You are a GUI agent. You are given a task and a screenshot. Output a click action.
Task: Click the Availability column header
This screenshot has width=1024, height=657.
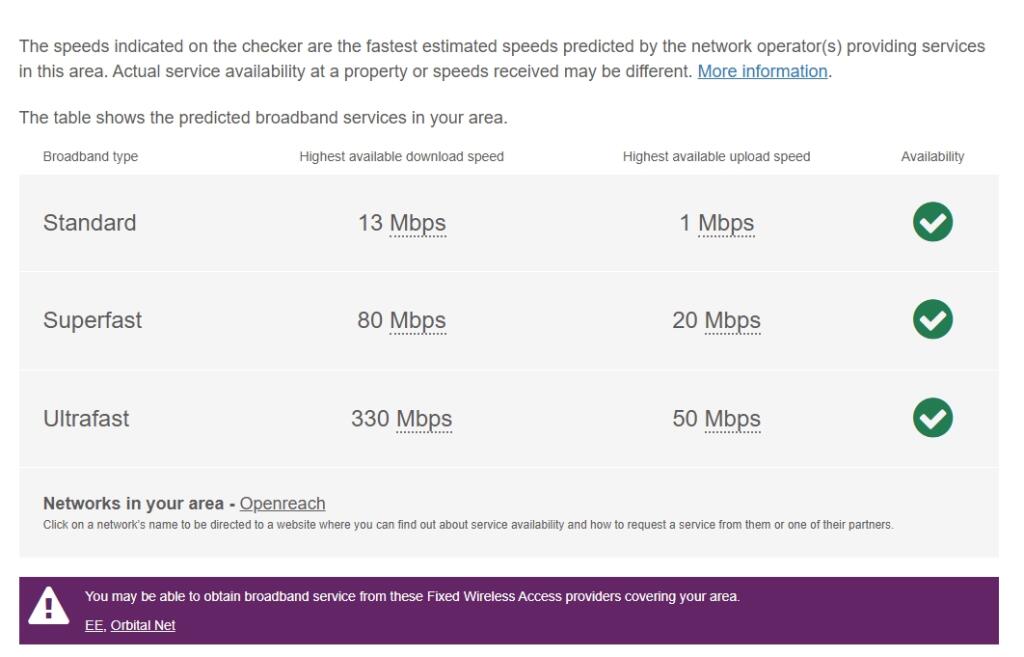point(930,155)
